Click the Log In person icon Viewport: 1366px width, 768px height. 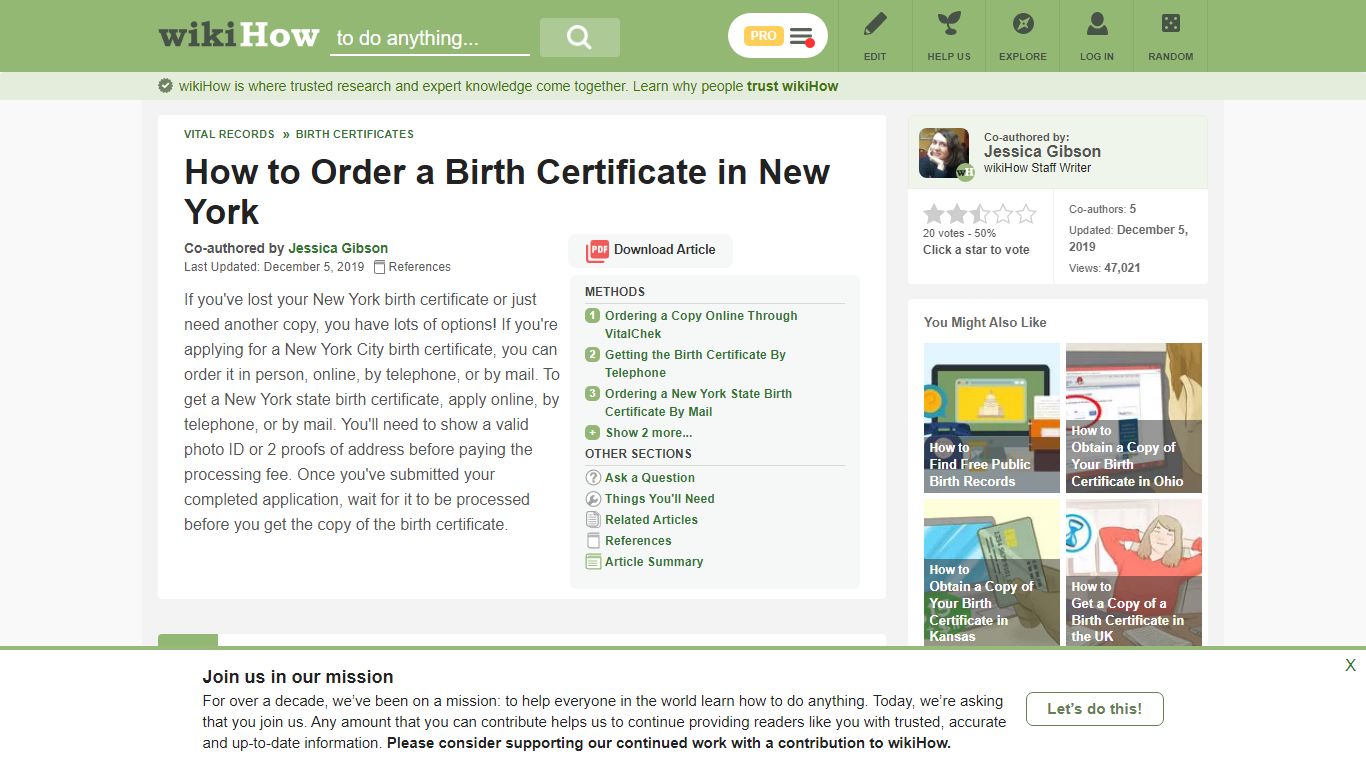[1097, 23]
